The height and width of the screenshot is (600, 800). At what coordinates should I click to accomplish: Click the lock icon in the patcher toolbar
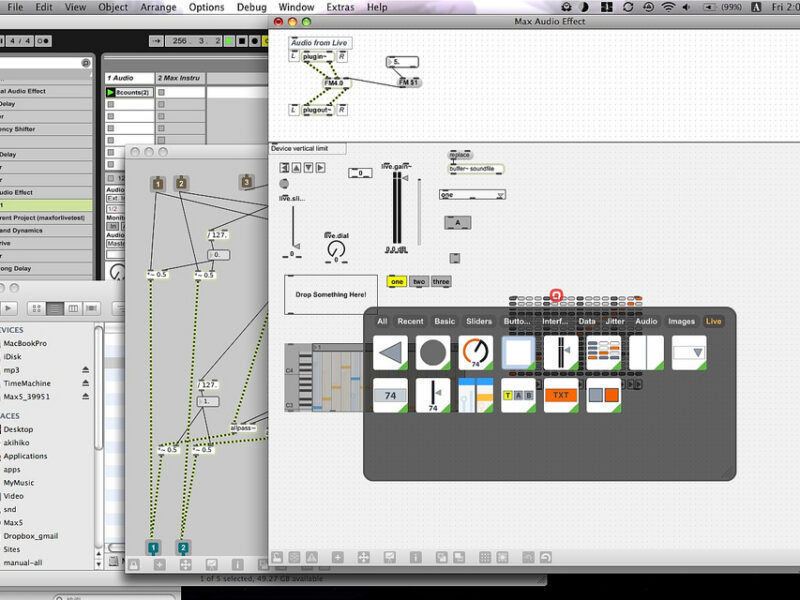coord(277,557)
